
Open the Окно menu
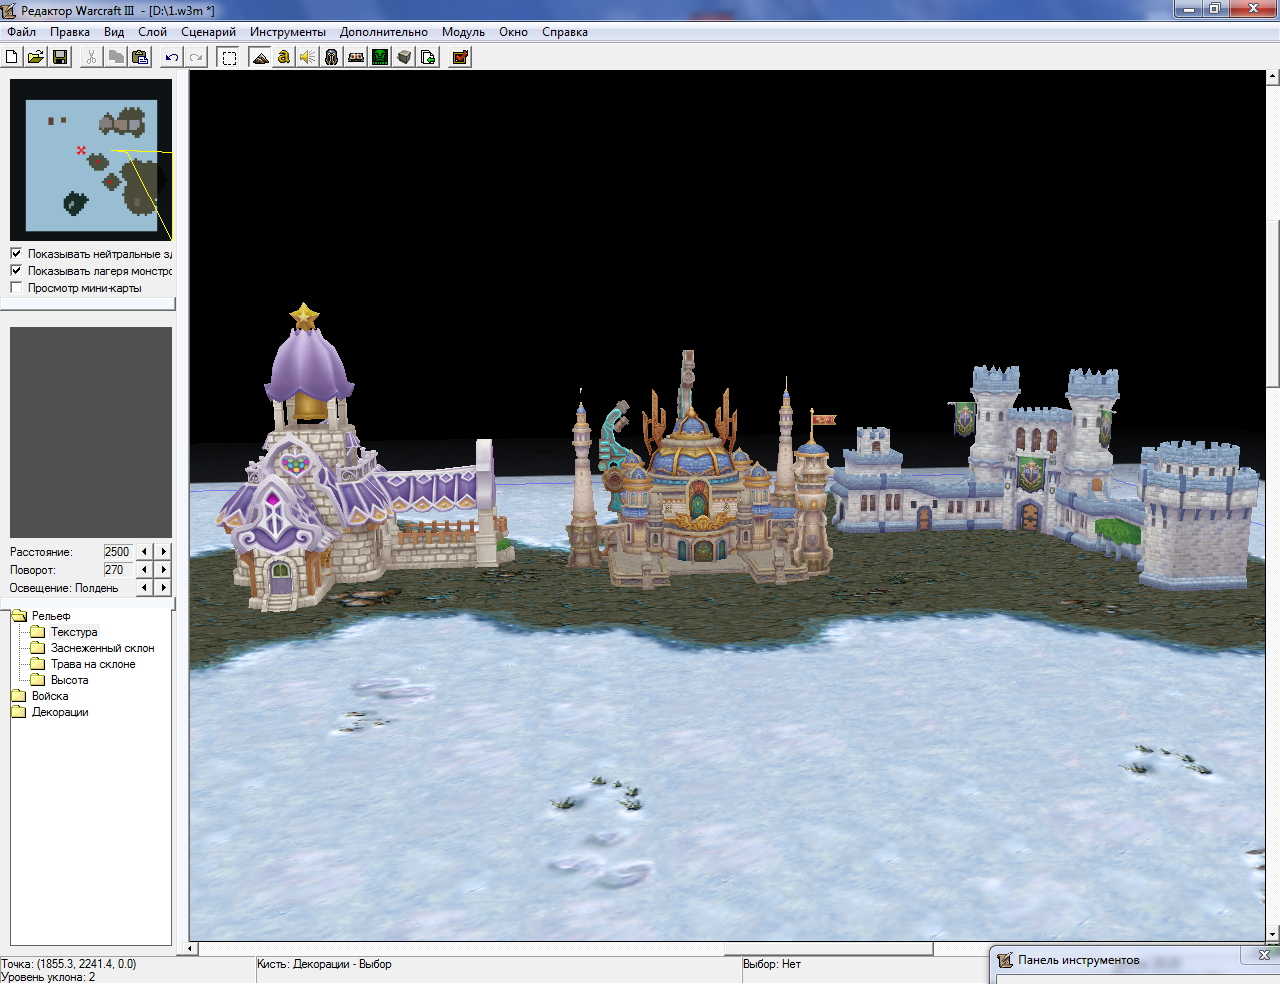(514, 32)
